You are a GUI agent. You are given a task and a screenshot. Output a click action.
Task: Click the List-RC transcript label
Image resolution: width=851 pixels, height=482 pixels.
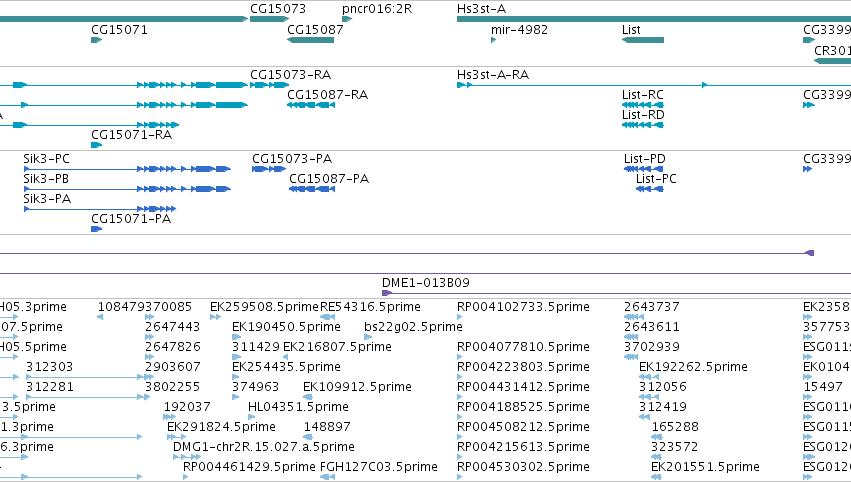click(643, 94)
